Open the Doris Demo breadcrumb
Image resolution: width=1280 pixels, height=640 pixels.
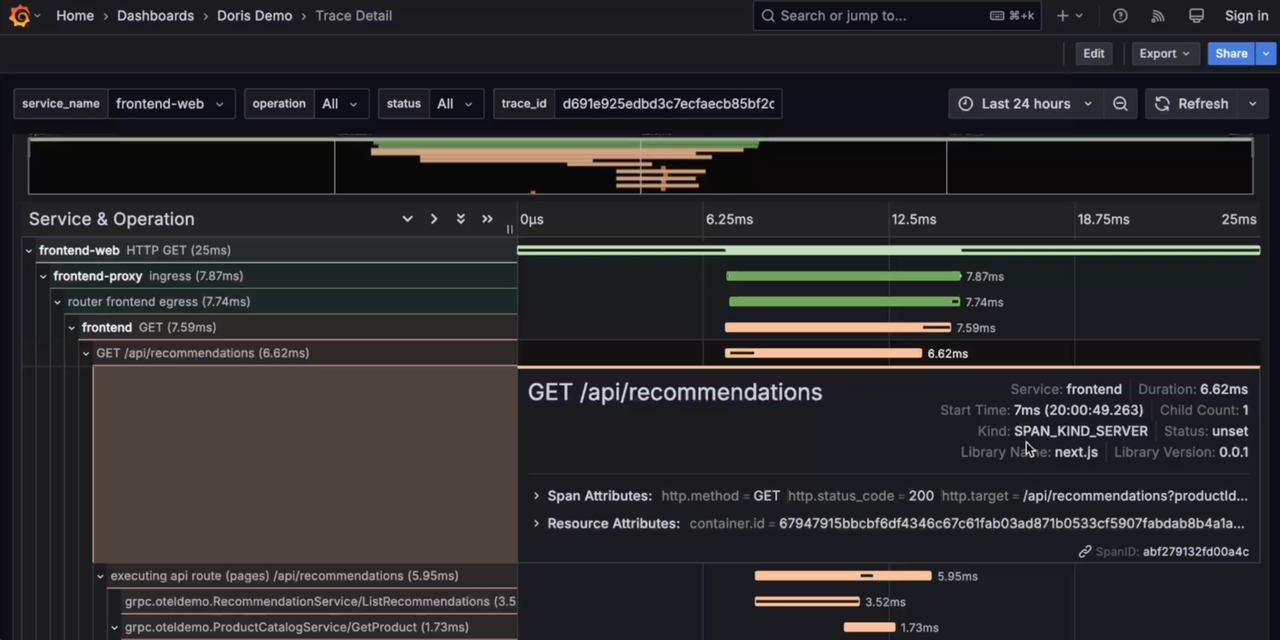tap(254, 15)
